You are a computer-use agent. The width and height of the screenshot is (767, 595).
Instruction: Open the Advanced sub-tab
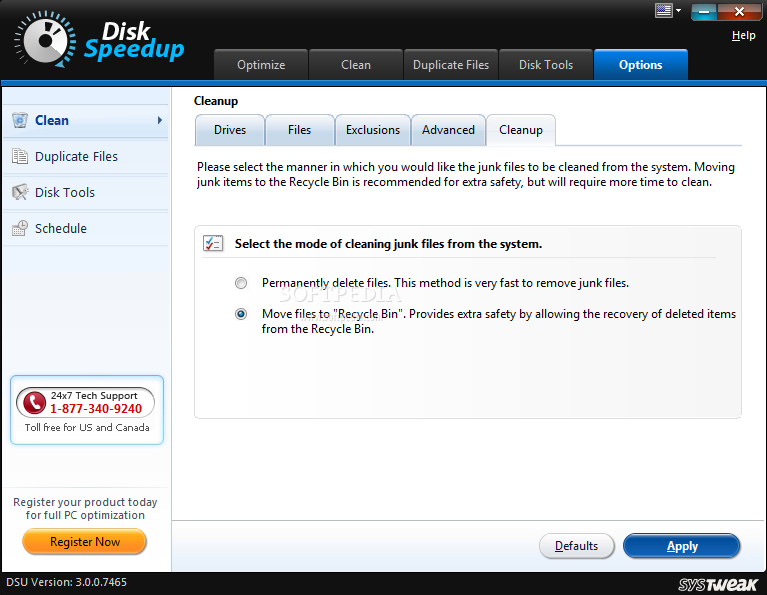(449, 130)
